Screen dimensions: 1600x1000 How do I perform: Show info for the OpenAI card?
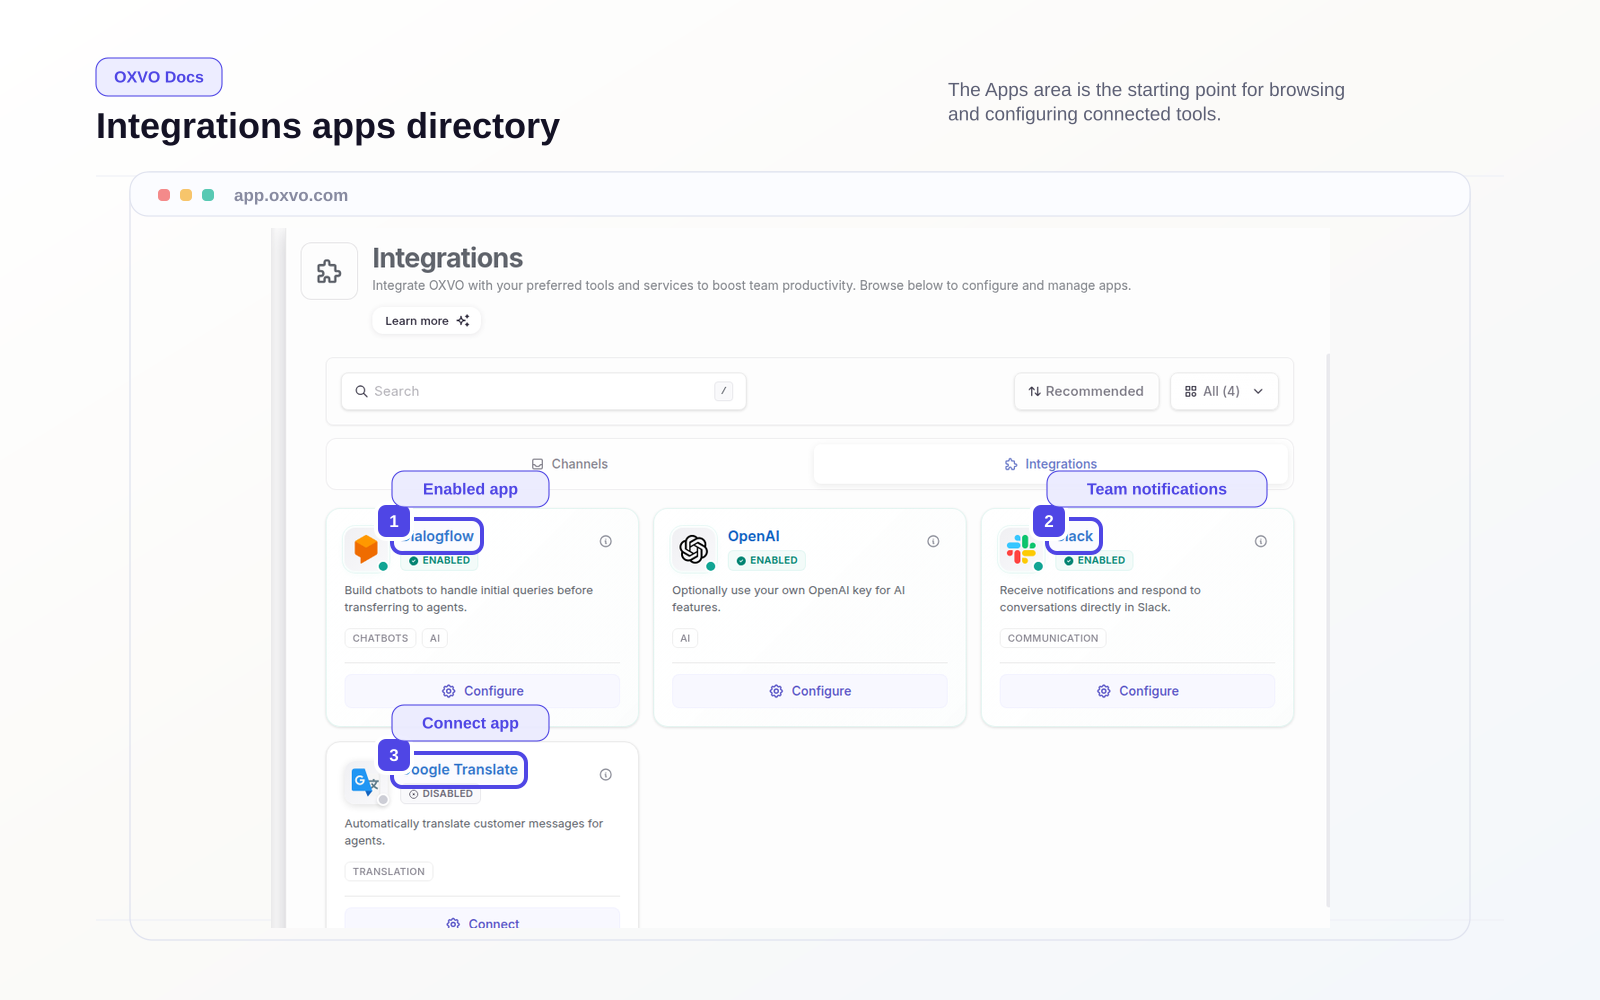point(933,541)
